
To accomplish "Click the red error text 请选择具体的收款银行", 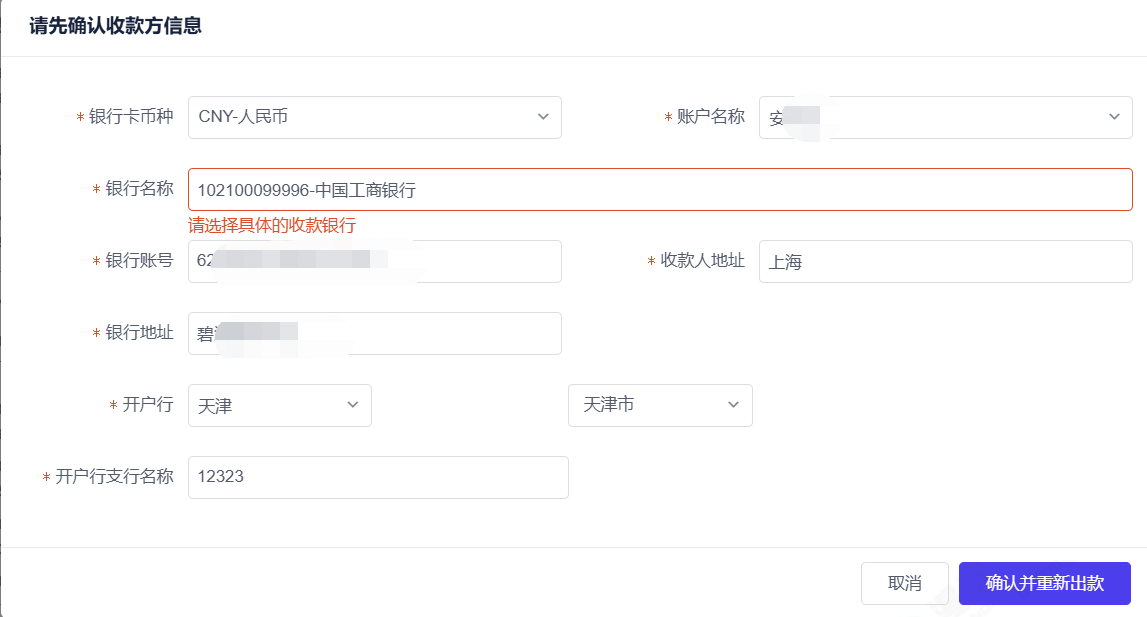I will point(272,226).
